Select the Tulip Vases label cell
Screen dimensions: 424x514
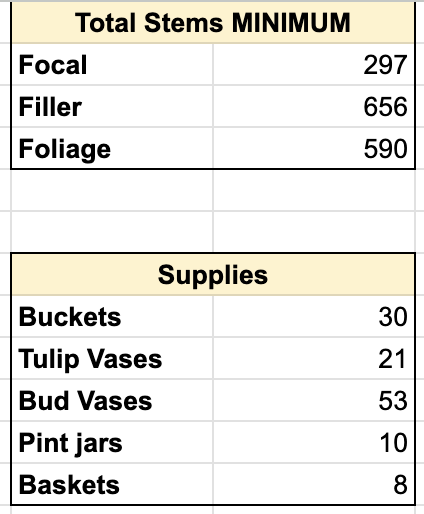pyautogui.click(x=112, y=358)
